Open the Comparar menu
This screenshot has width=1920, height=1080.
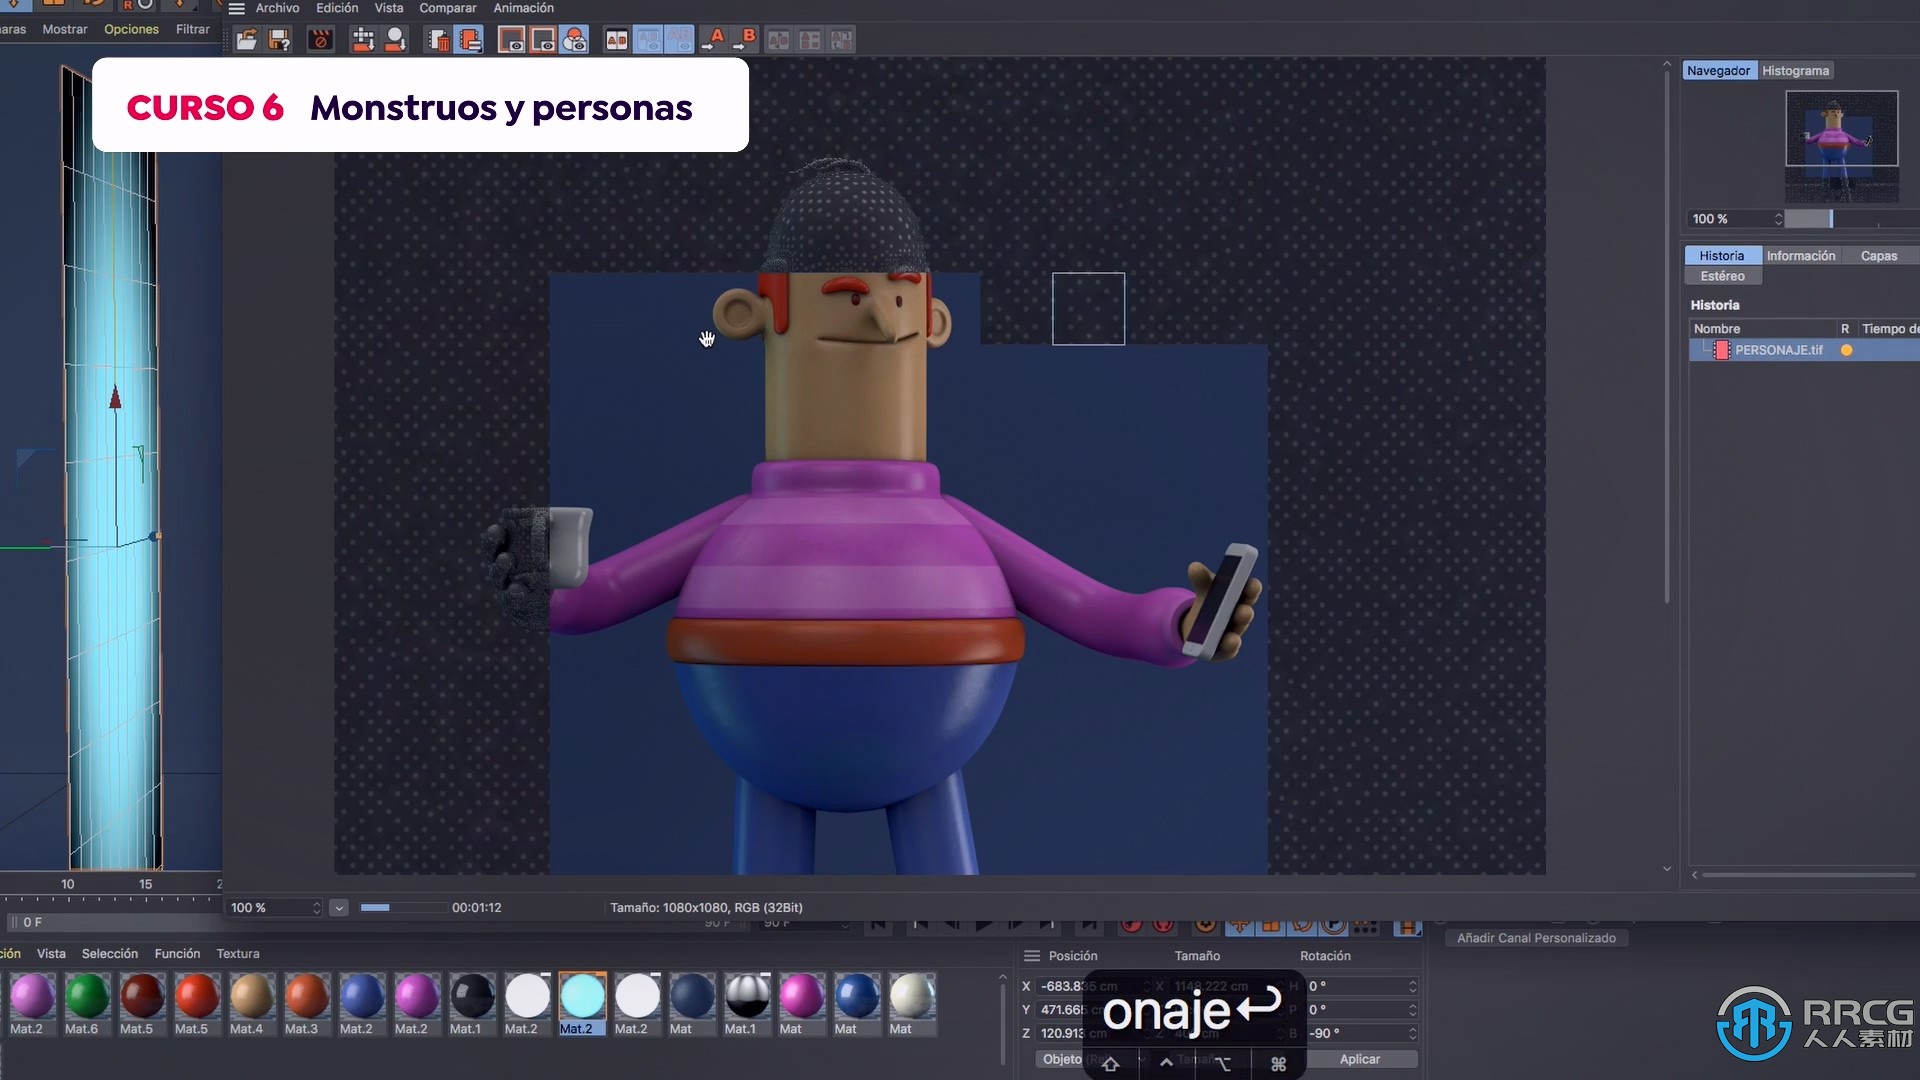448,8
